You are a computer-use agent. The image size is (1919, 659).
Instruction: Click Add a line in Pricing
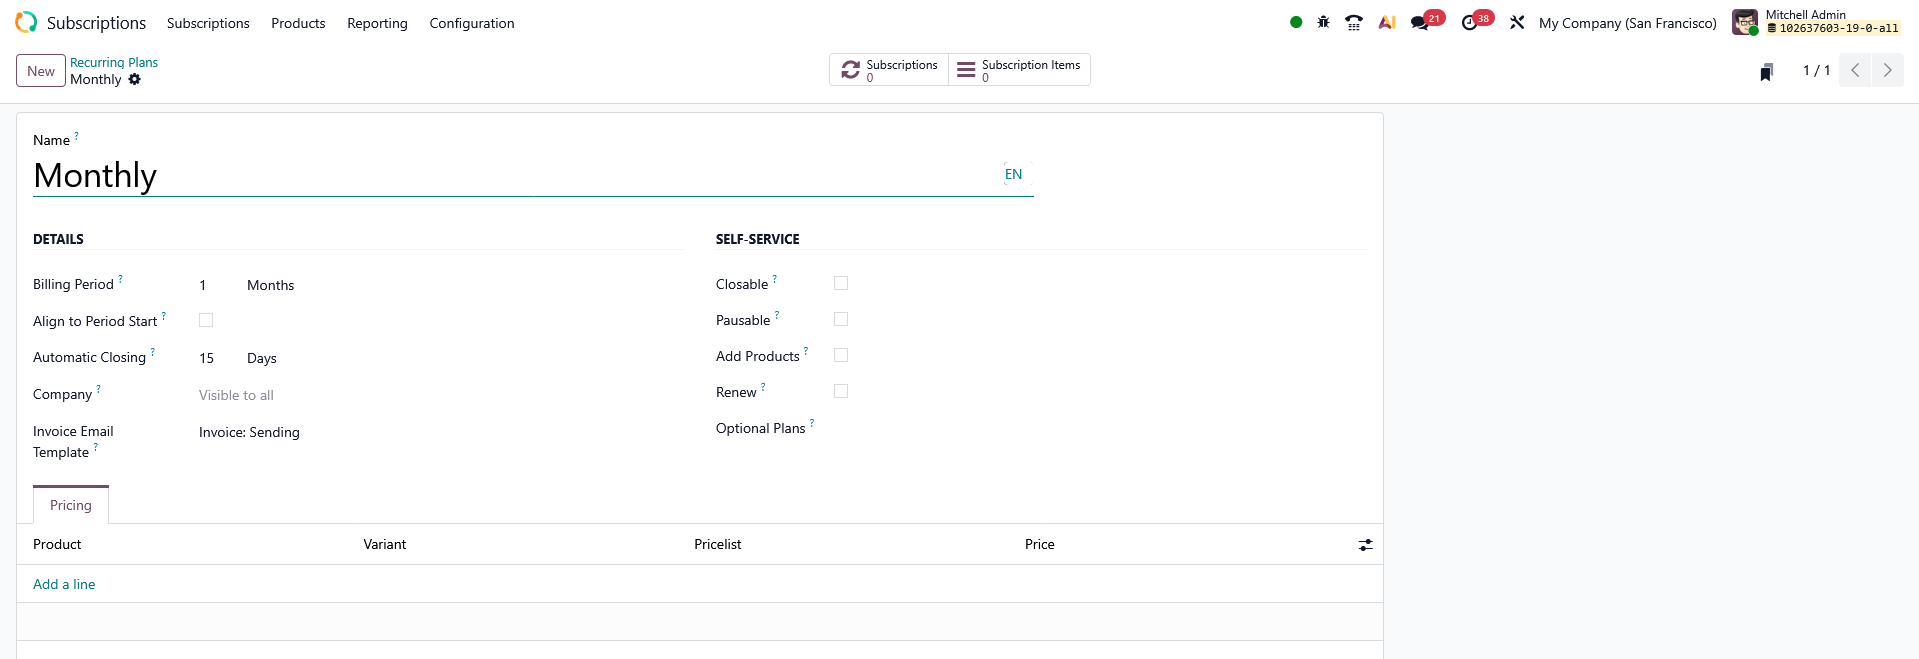(x=64, y=584)
